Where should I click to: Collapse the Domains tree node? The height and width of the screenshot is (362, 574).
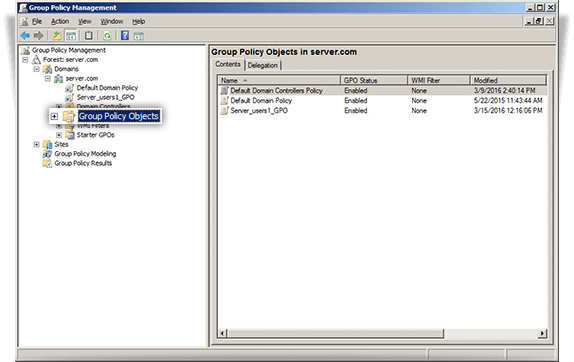pos(36,69)
